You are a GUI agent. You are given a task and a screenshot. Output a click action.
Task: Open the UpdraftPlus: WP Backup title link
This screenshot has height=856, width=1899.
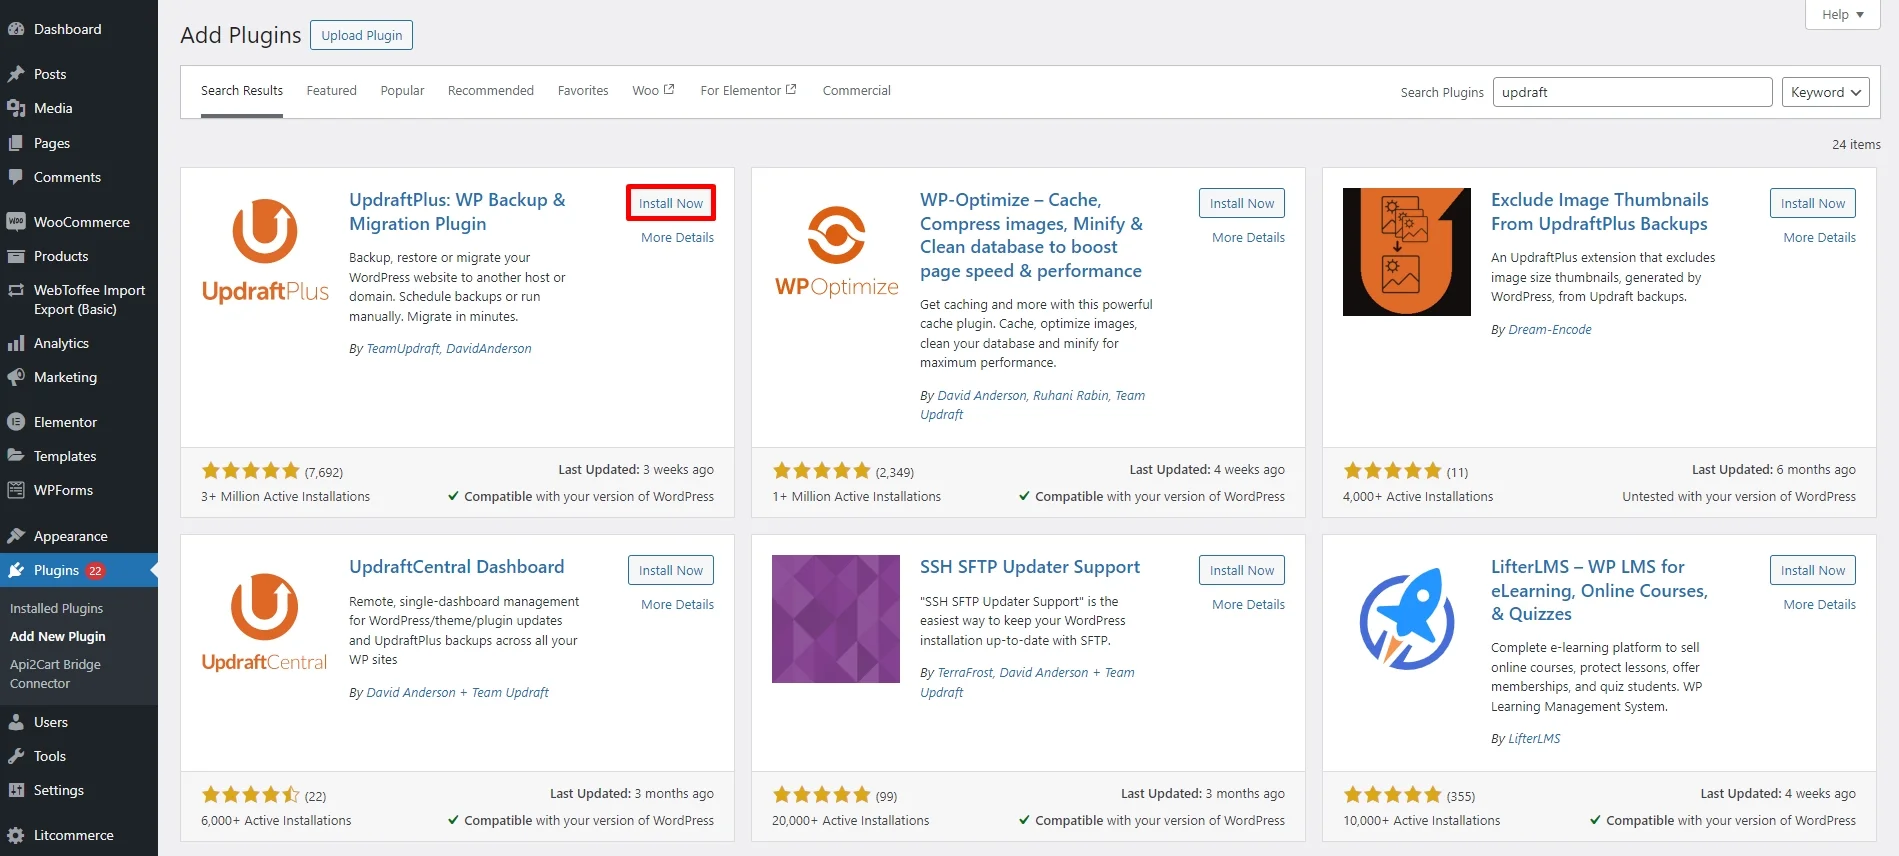(457, 212)
